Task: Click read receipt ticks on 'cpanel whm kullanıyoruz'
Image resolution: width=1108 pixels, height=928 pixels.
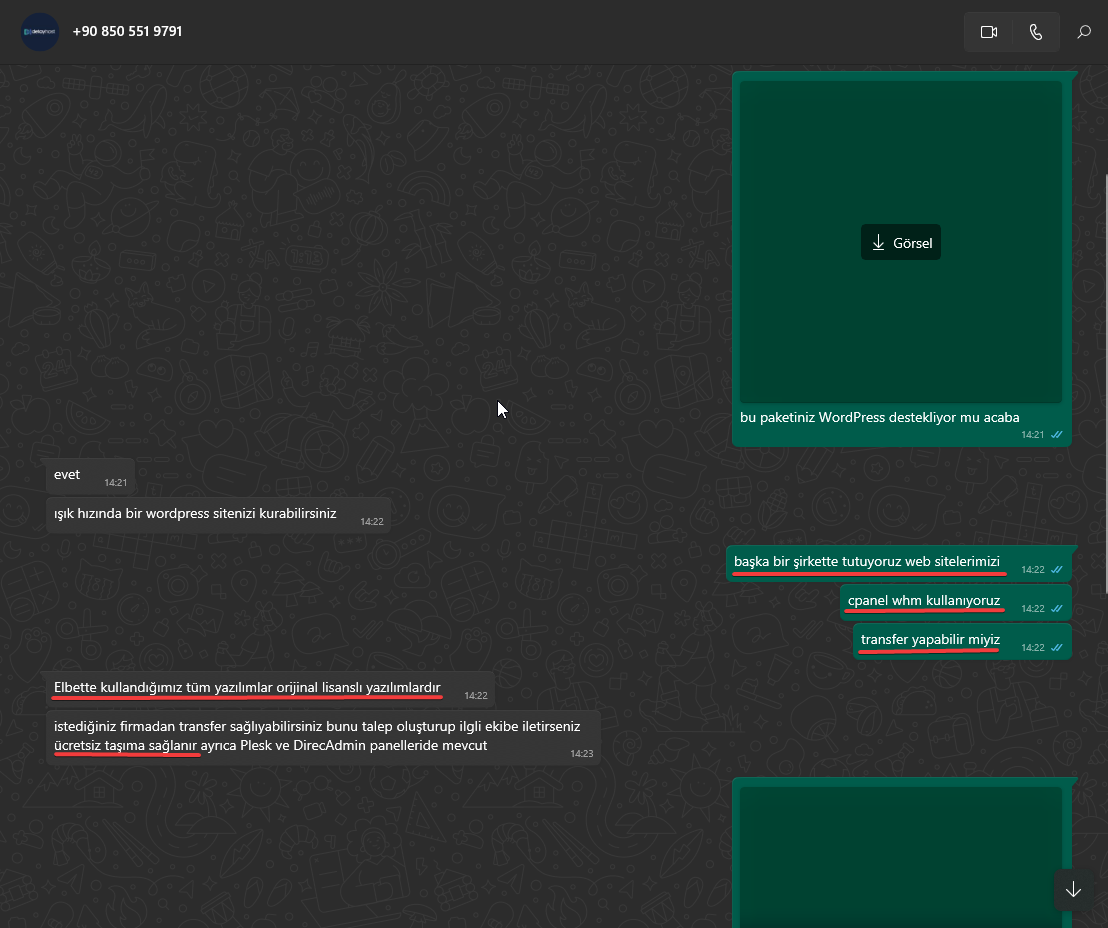Action: coord(1056,609)
